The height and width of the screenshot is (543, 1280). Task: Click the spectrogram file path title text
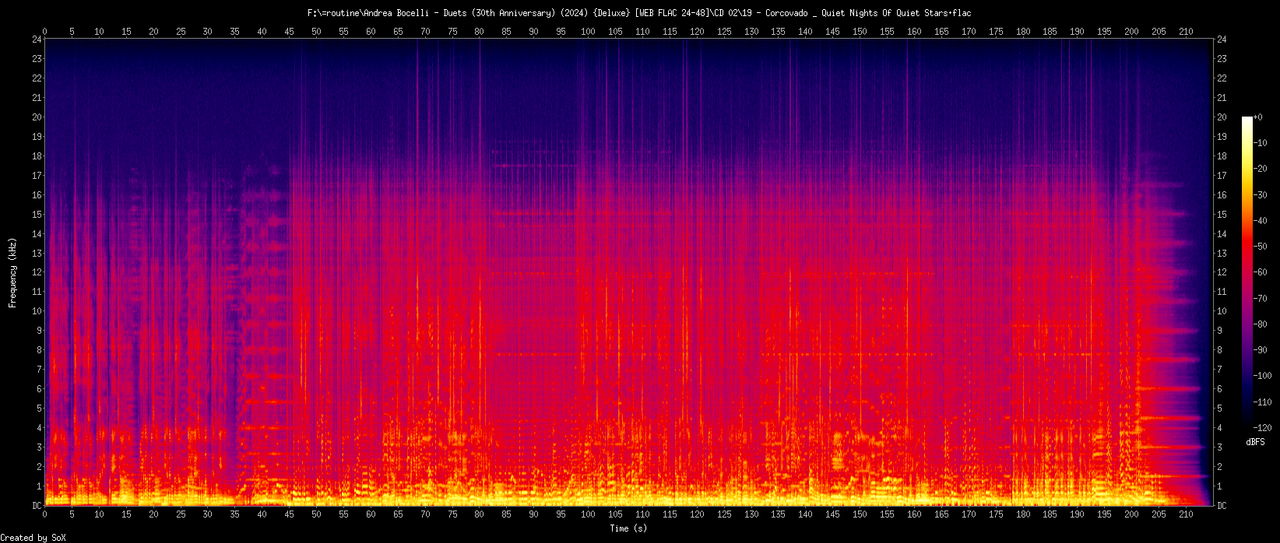coord(640,13)
